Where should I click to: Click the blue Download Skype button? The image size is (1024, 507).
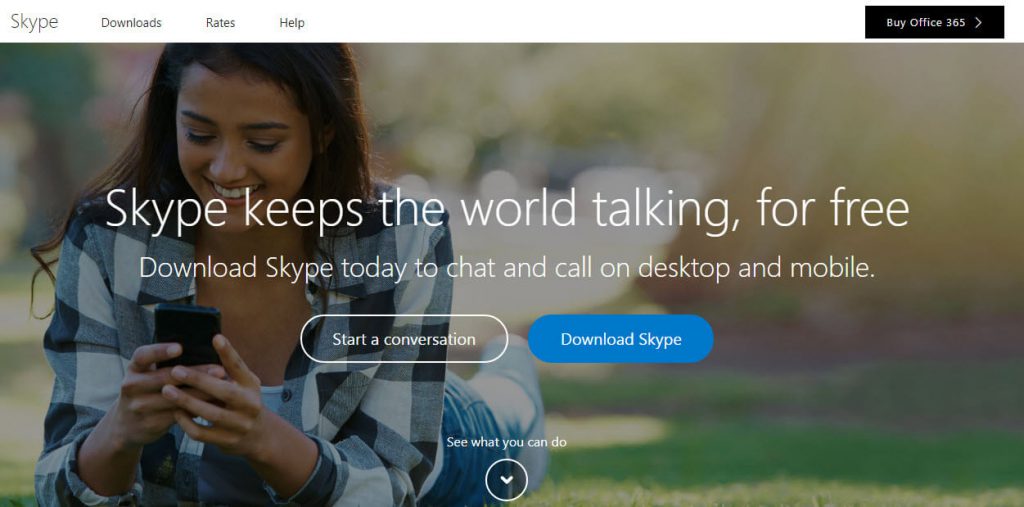[620, 338]
